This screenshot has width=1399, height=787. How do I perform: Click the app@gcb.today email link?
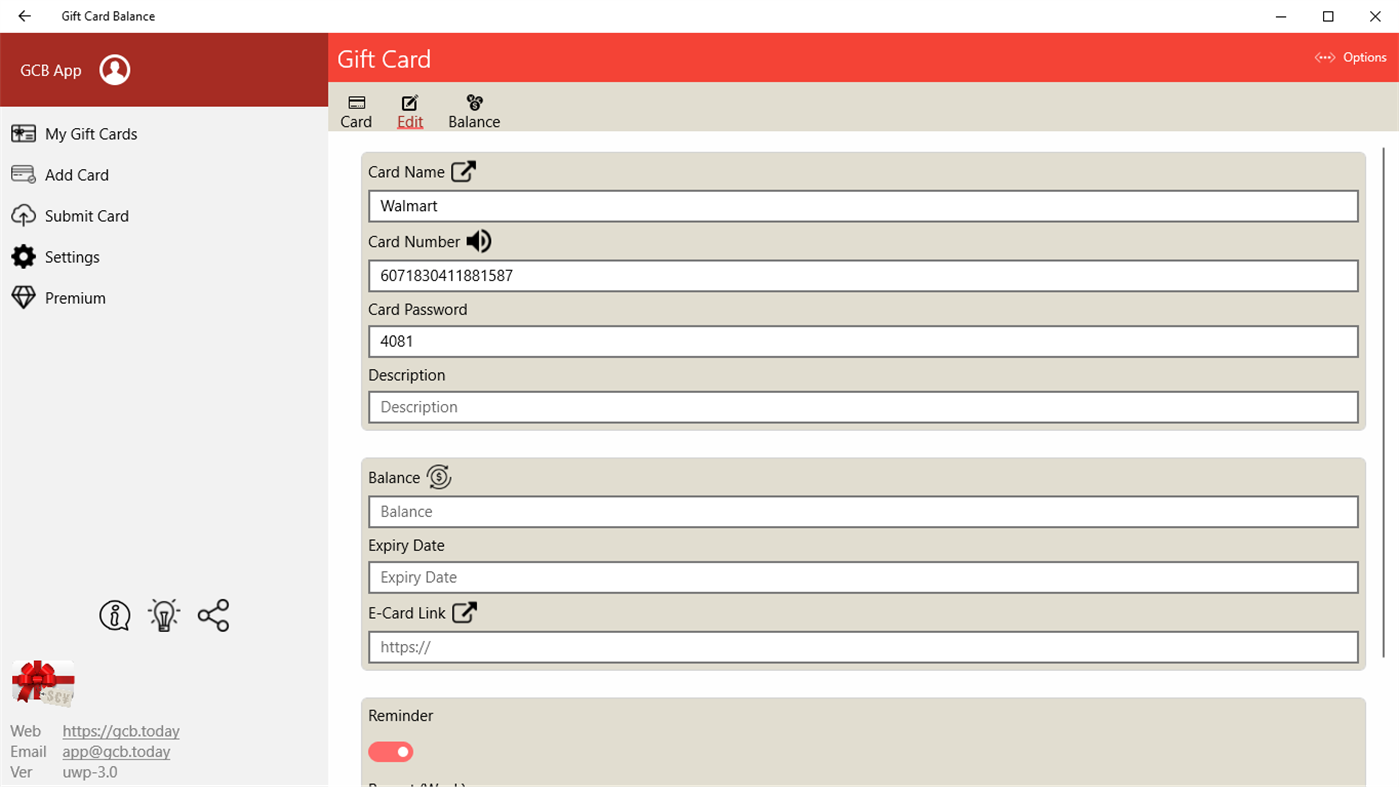pos(116,751)
